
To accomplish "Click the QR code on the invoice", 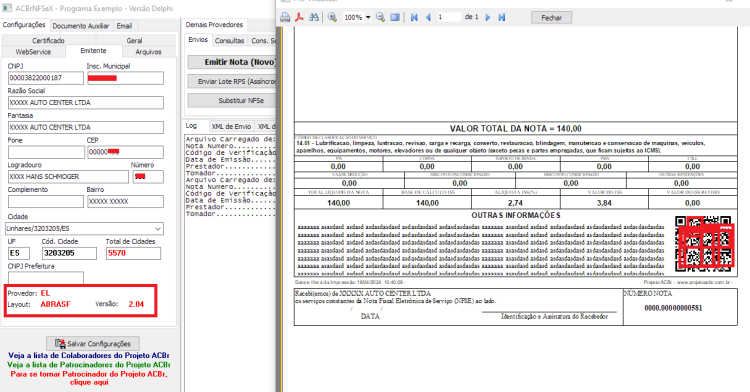I will [704, 244].
